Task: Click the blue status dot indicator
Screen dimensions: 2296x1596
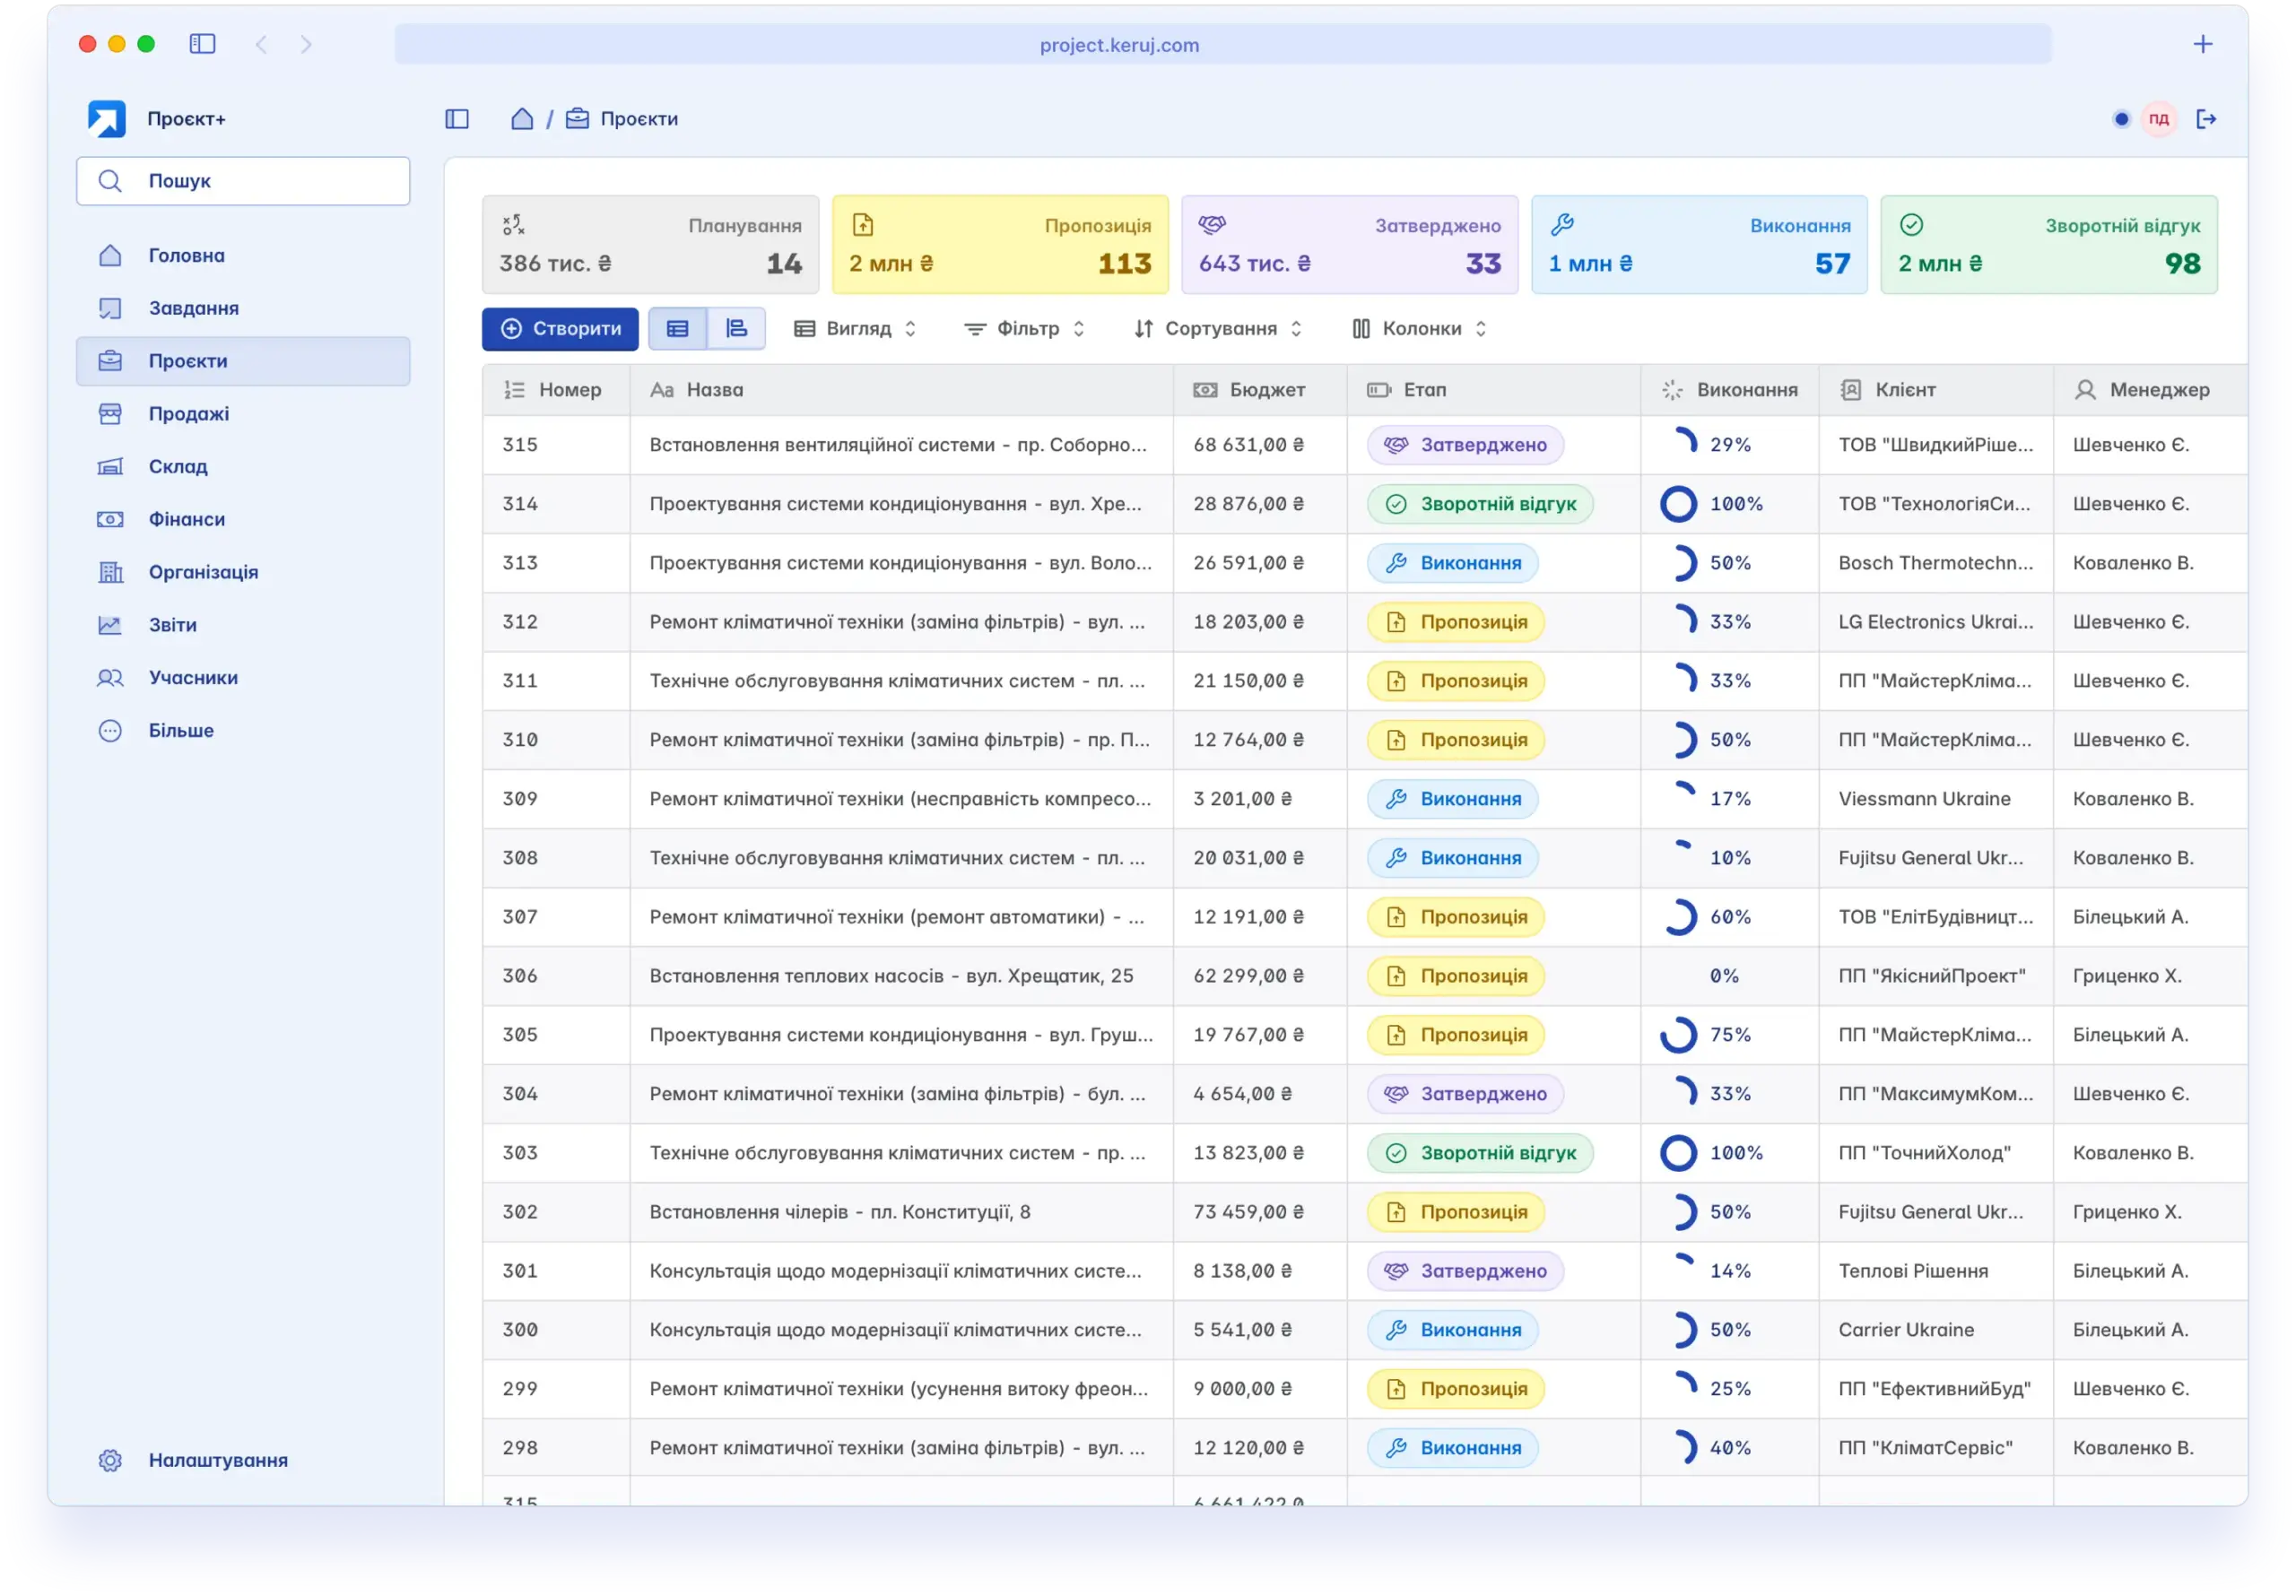Action: pyautogui.click(x=2121, y=119)
